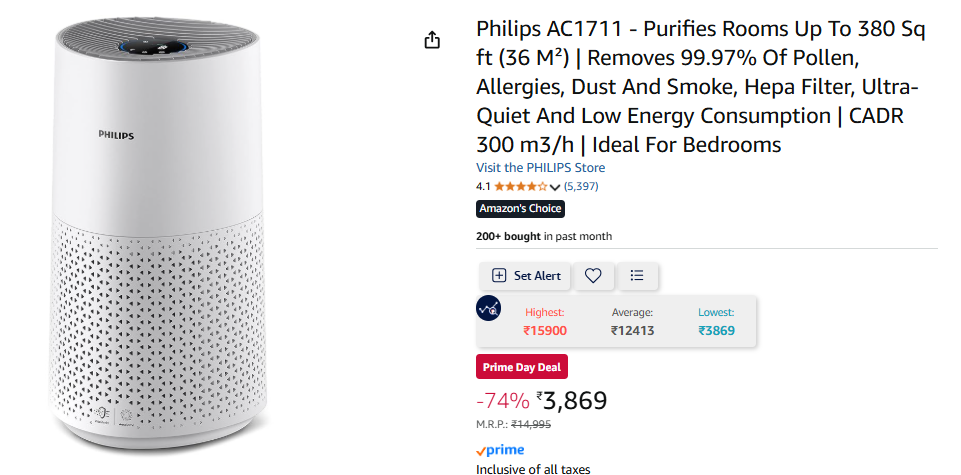Expand the ratings breakdown chevron
Screen dimensions: 961x475
point(555,187)
